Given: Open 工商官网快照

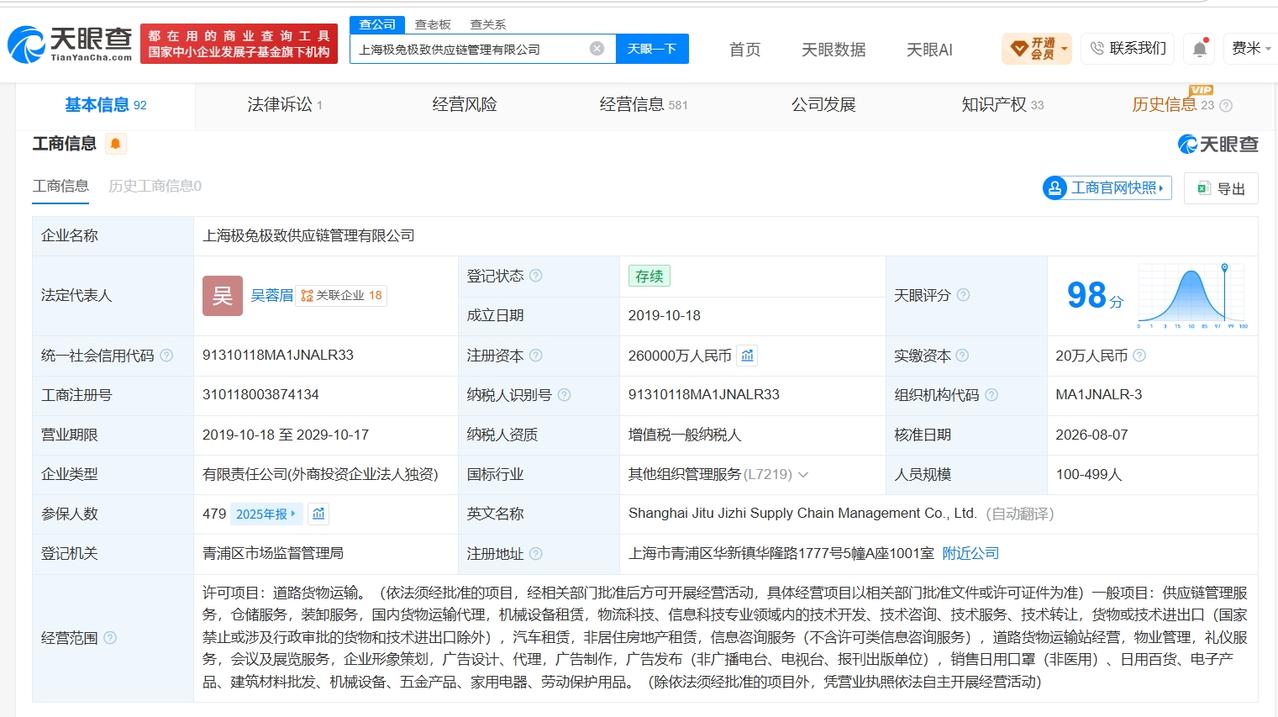Looking at the screenshot, I should click(1107, 187).
